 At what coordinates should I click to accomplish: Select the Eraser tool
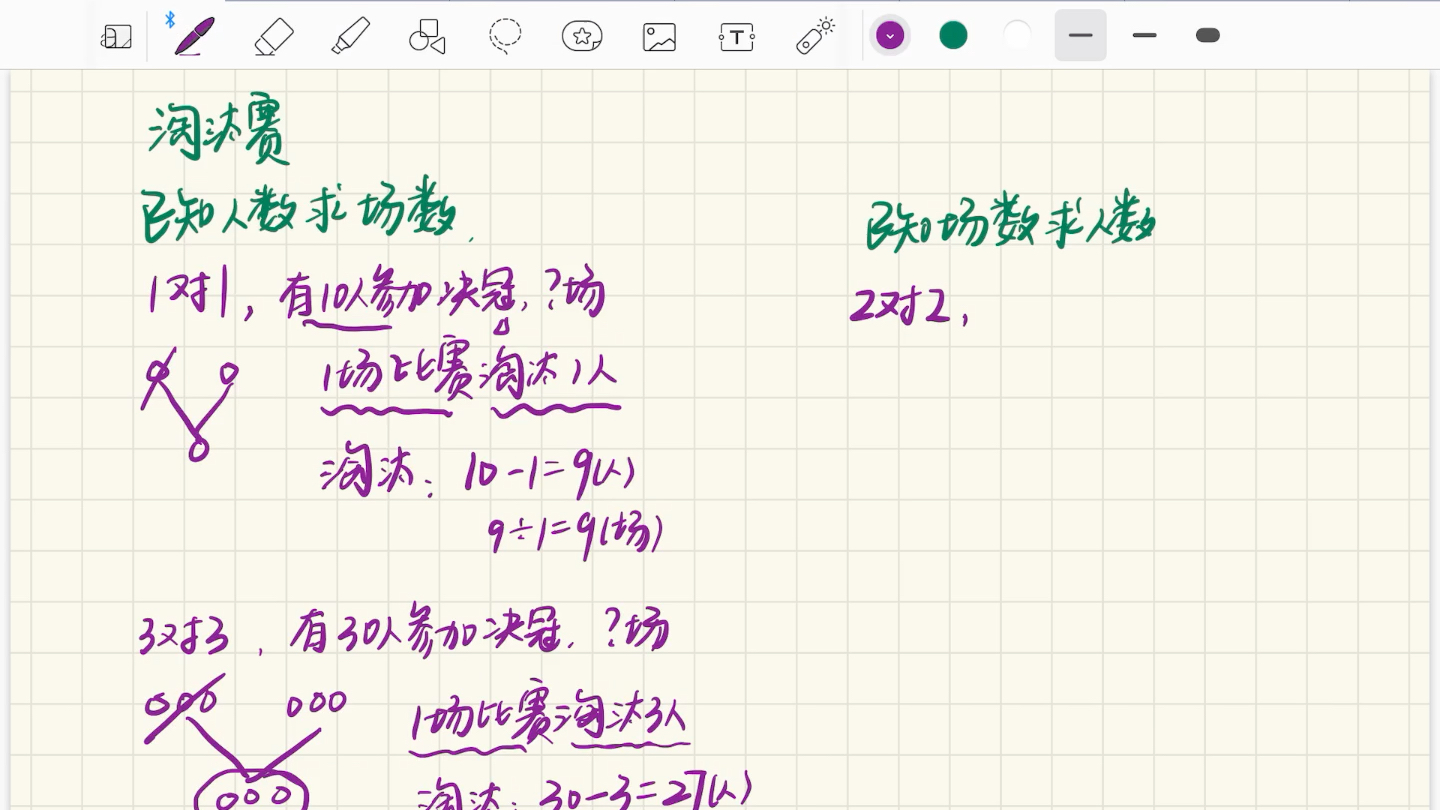(274, 37)
